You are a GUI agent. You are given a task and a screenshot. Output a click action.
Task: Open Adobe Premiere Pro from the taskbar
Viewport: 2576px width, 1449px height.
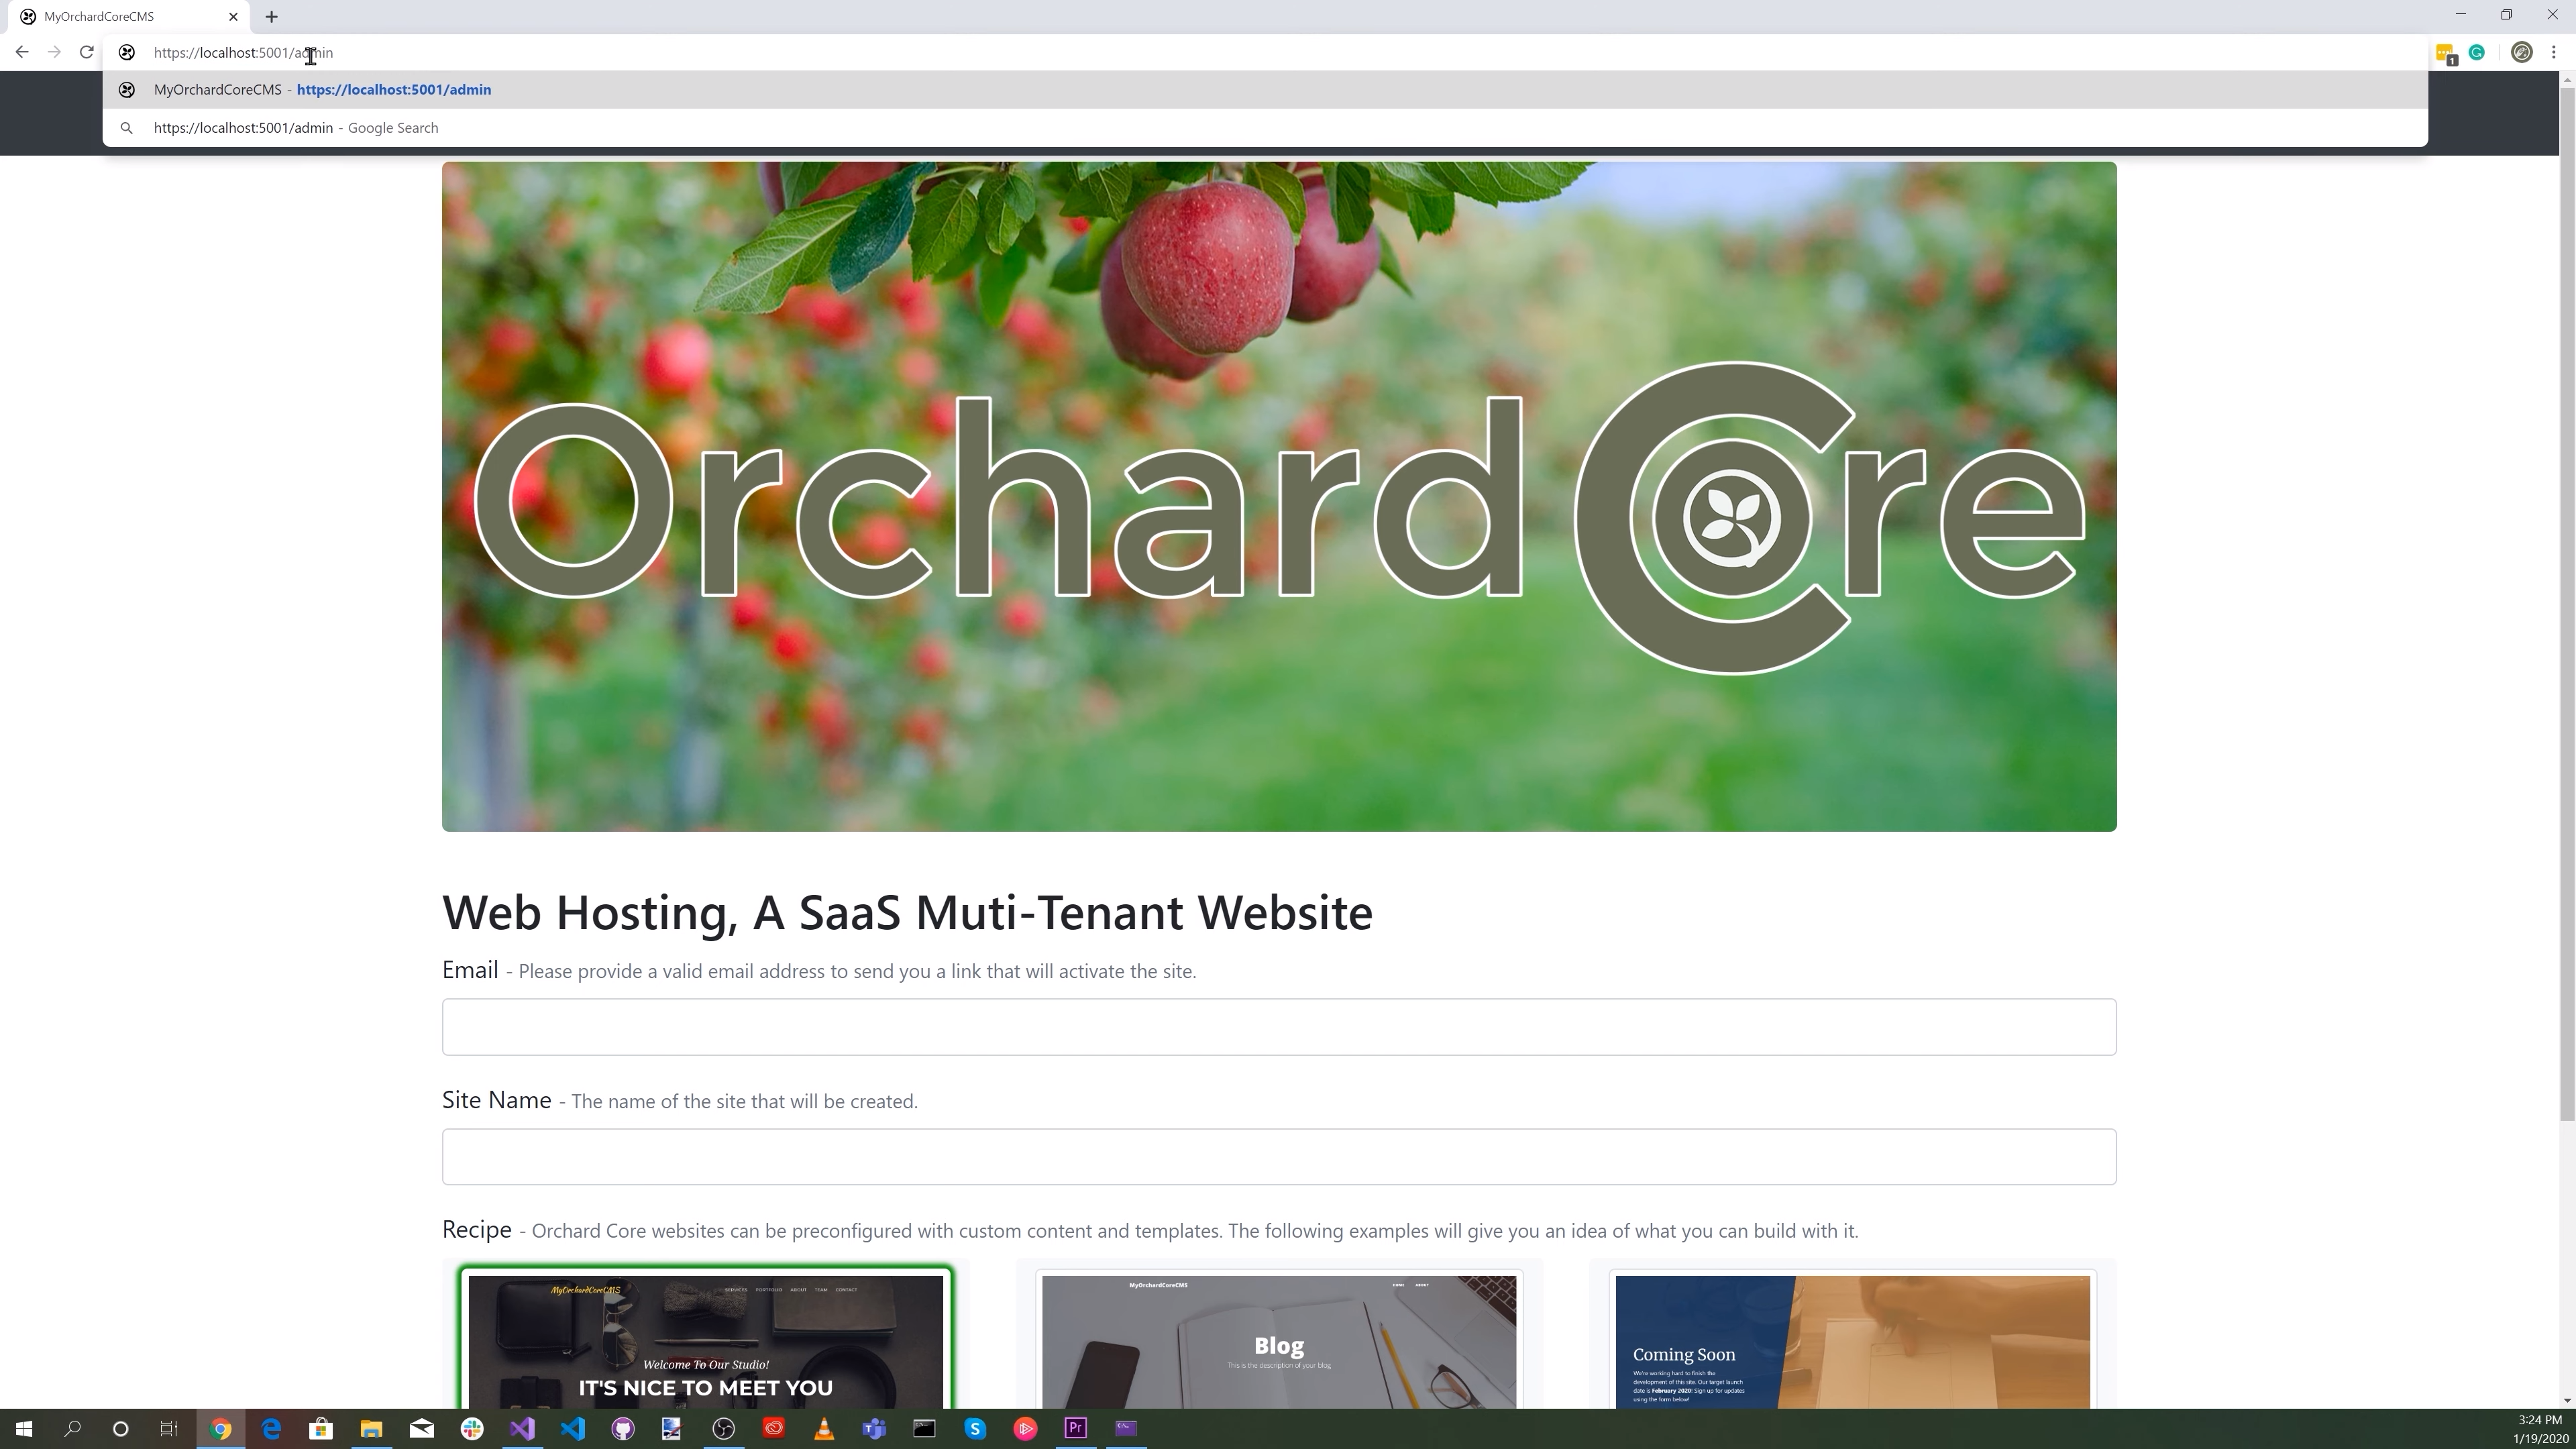coord(1076,1428)
